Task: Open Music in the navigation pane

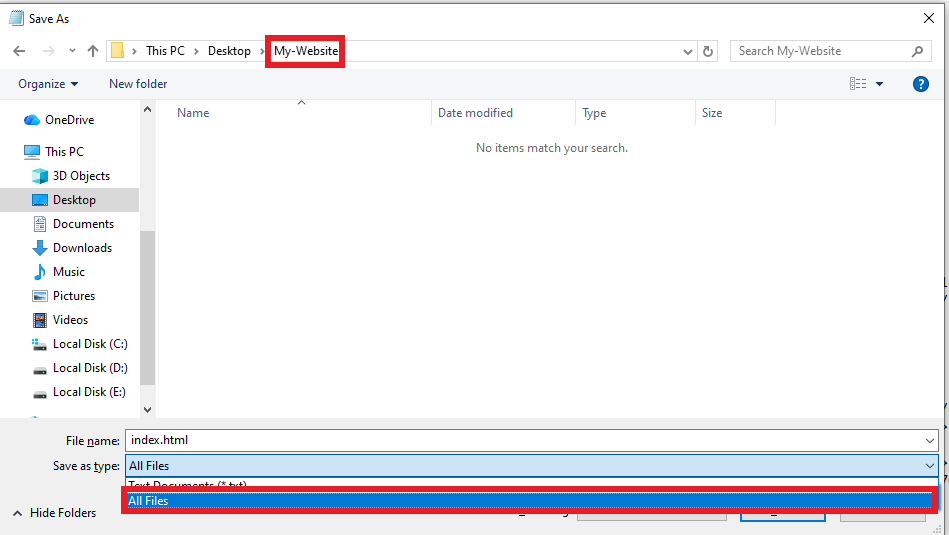Action: click(x=68, y=272)
